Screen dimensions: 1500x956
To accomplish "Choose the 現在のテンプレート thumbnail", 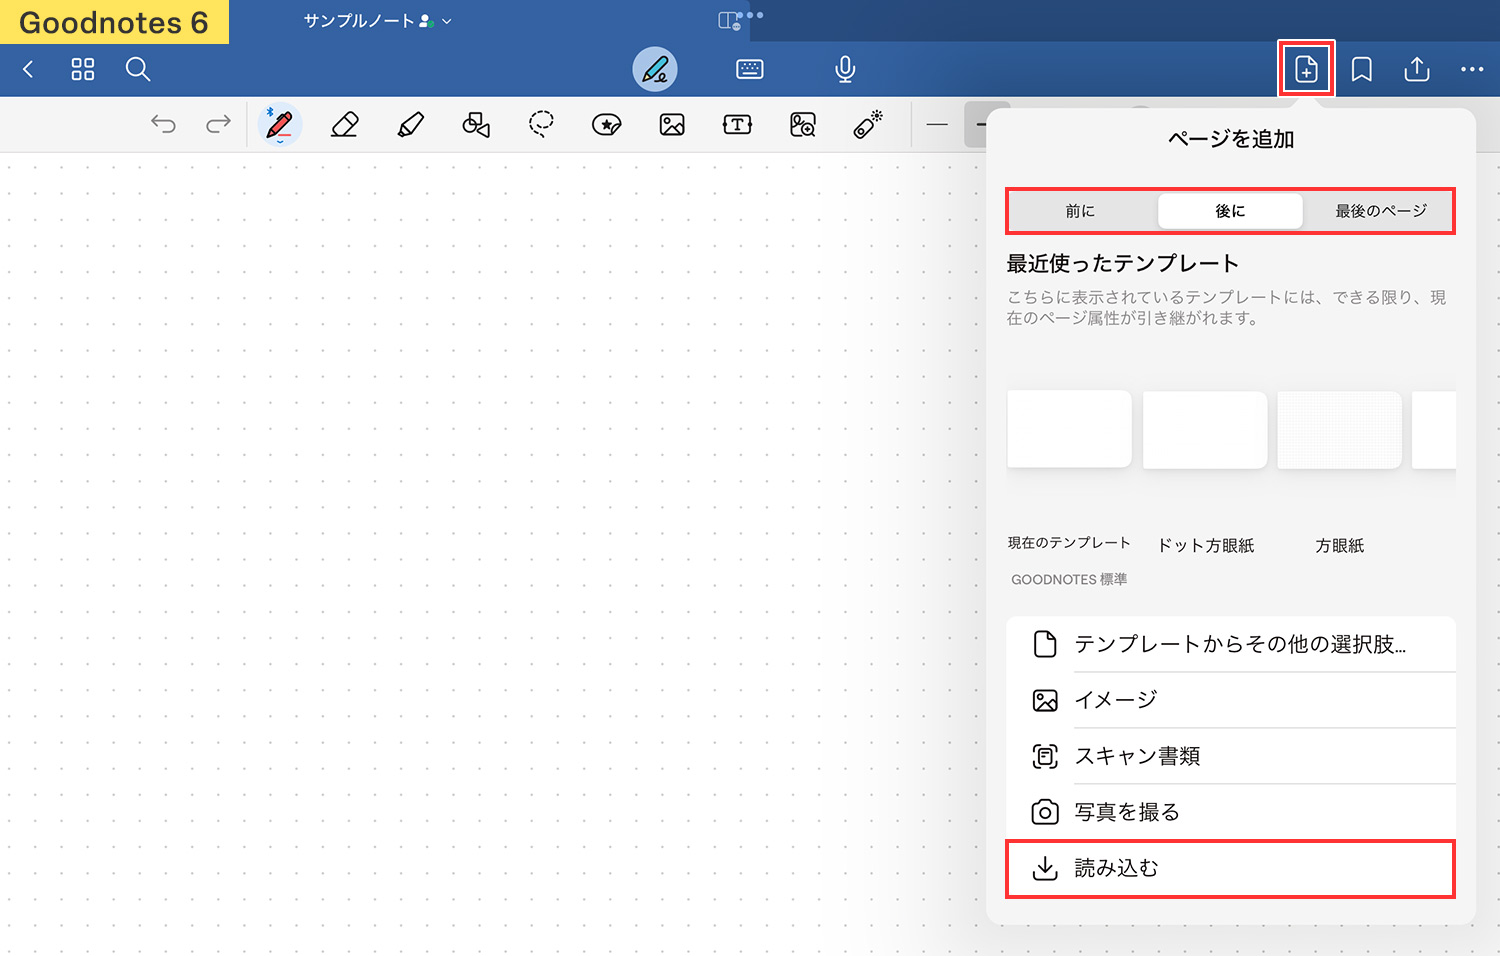I will [x=1069, y=429].
